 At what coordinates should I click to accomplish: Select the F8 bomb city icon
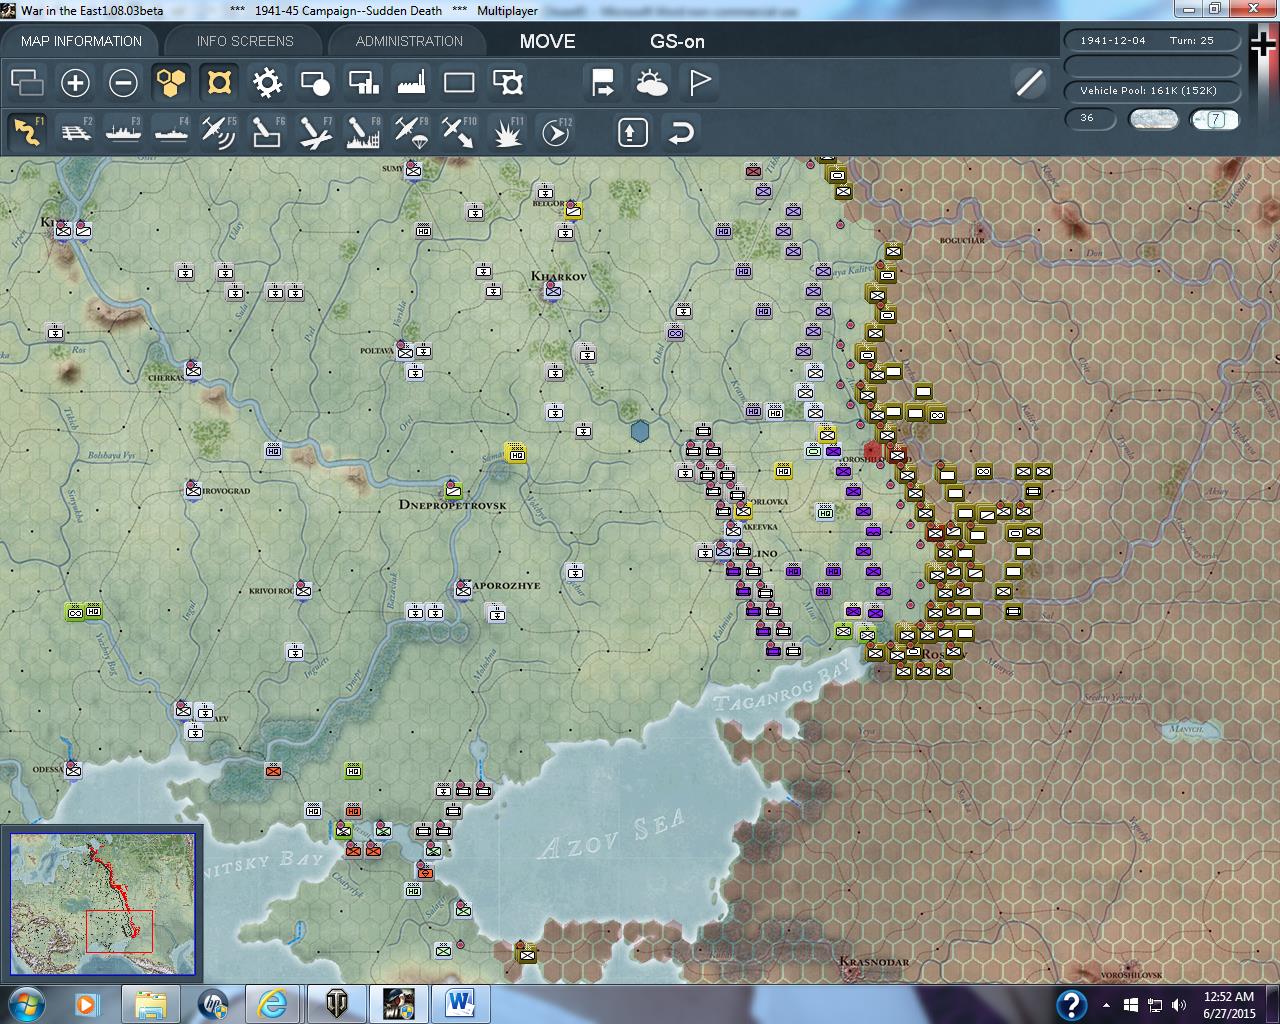363,132
